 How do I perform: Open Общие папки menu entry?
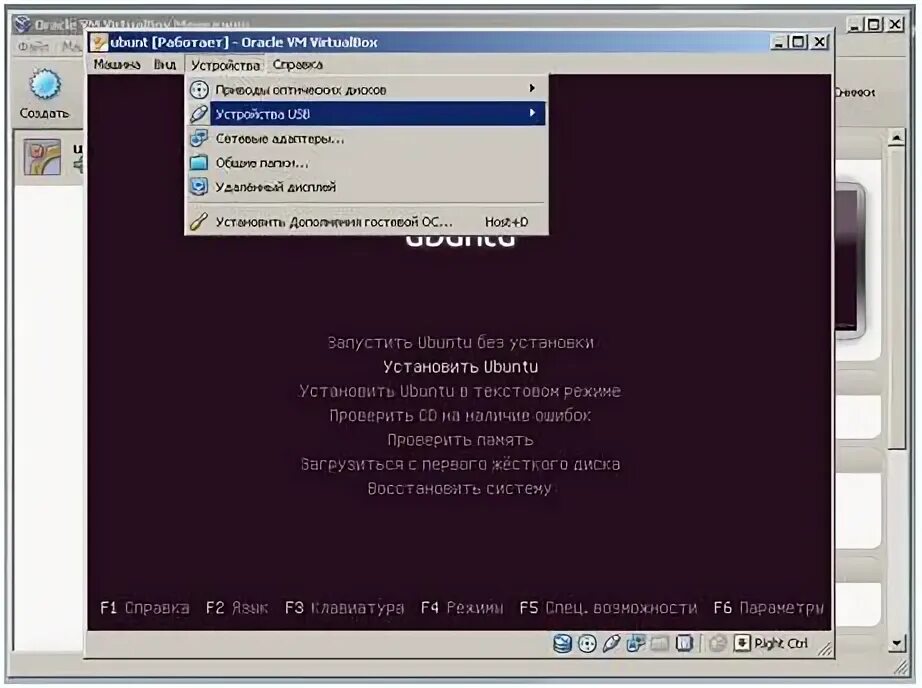tap(366, 163)
